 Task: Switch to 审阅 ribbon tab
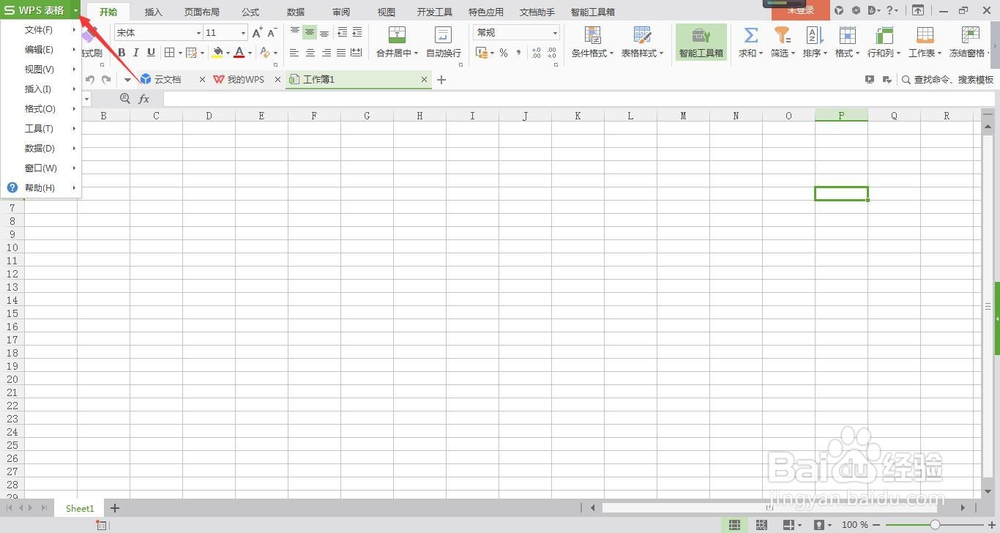(341, 12)
